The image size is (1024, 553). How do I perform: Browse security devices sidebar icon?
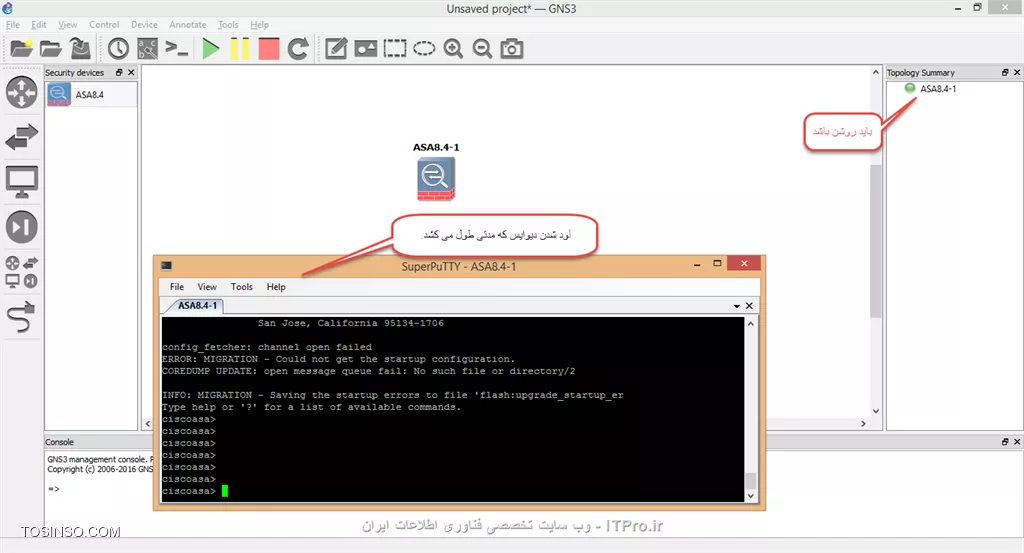point(22,227)
